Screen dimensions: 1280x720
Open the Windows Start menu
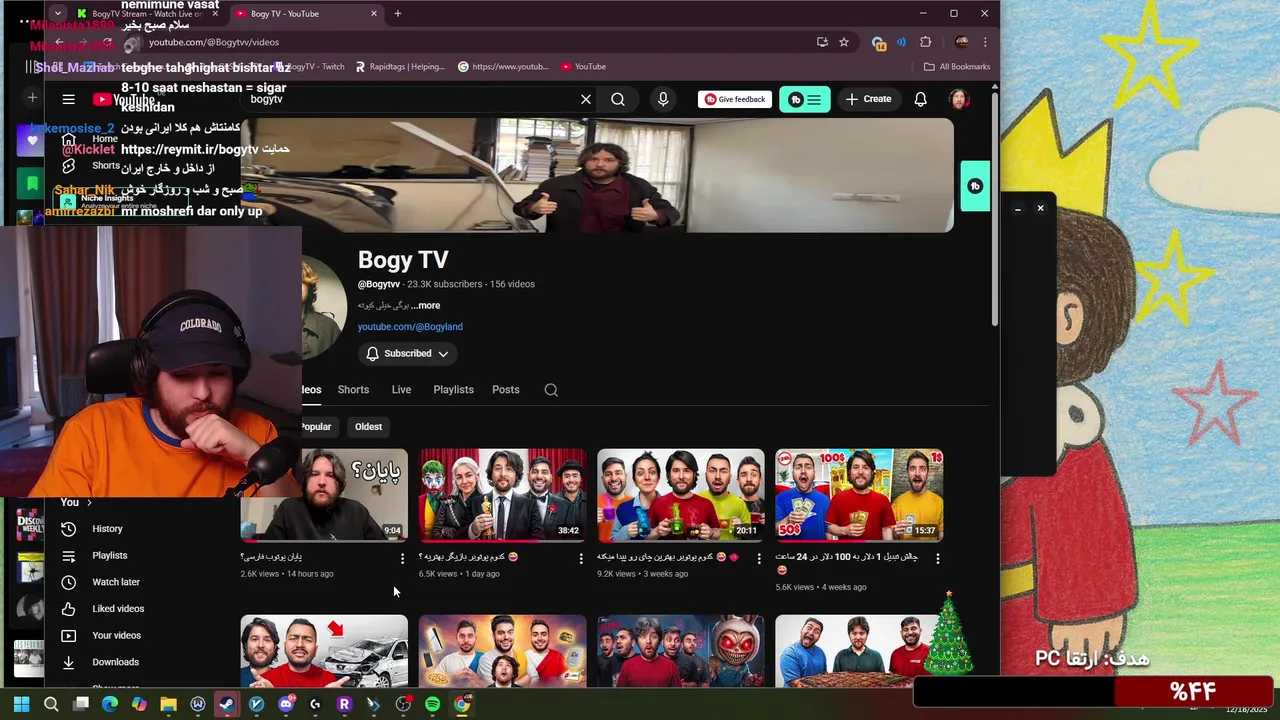(x=21, y=704)
